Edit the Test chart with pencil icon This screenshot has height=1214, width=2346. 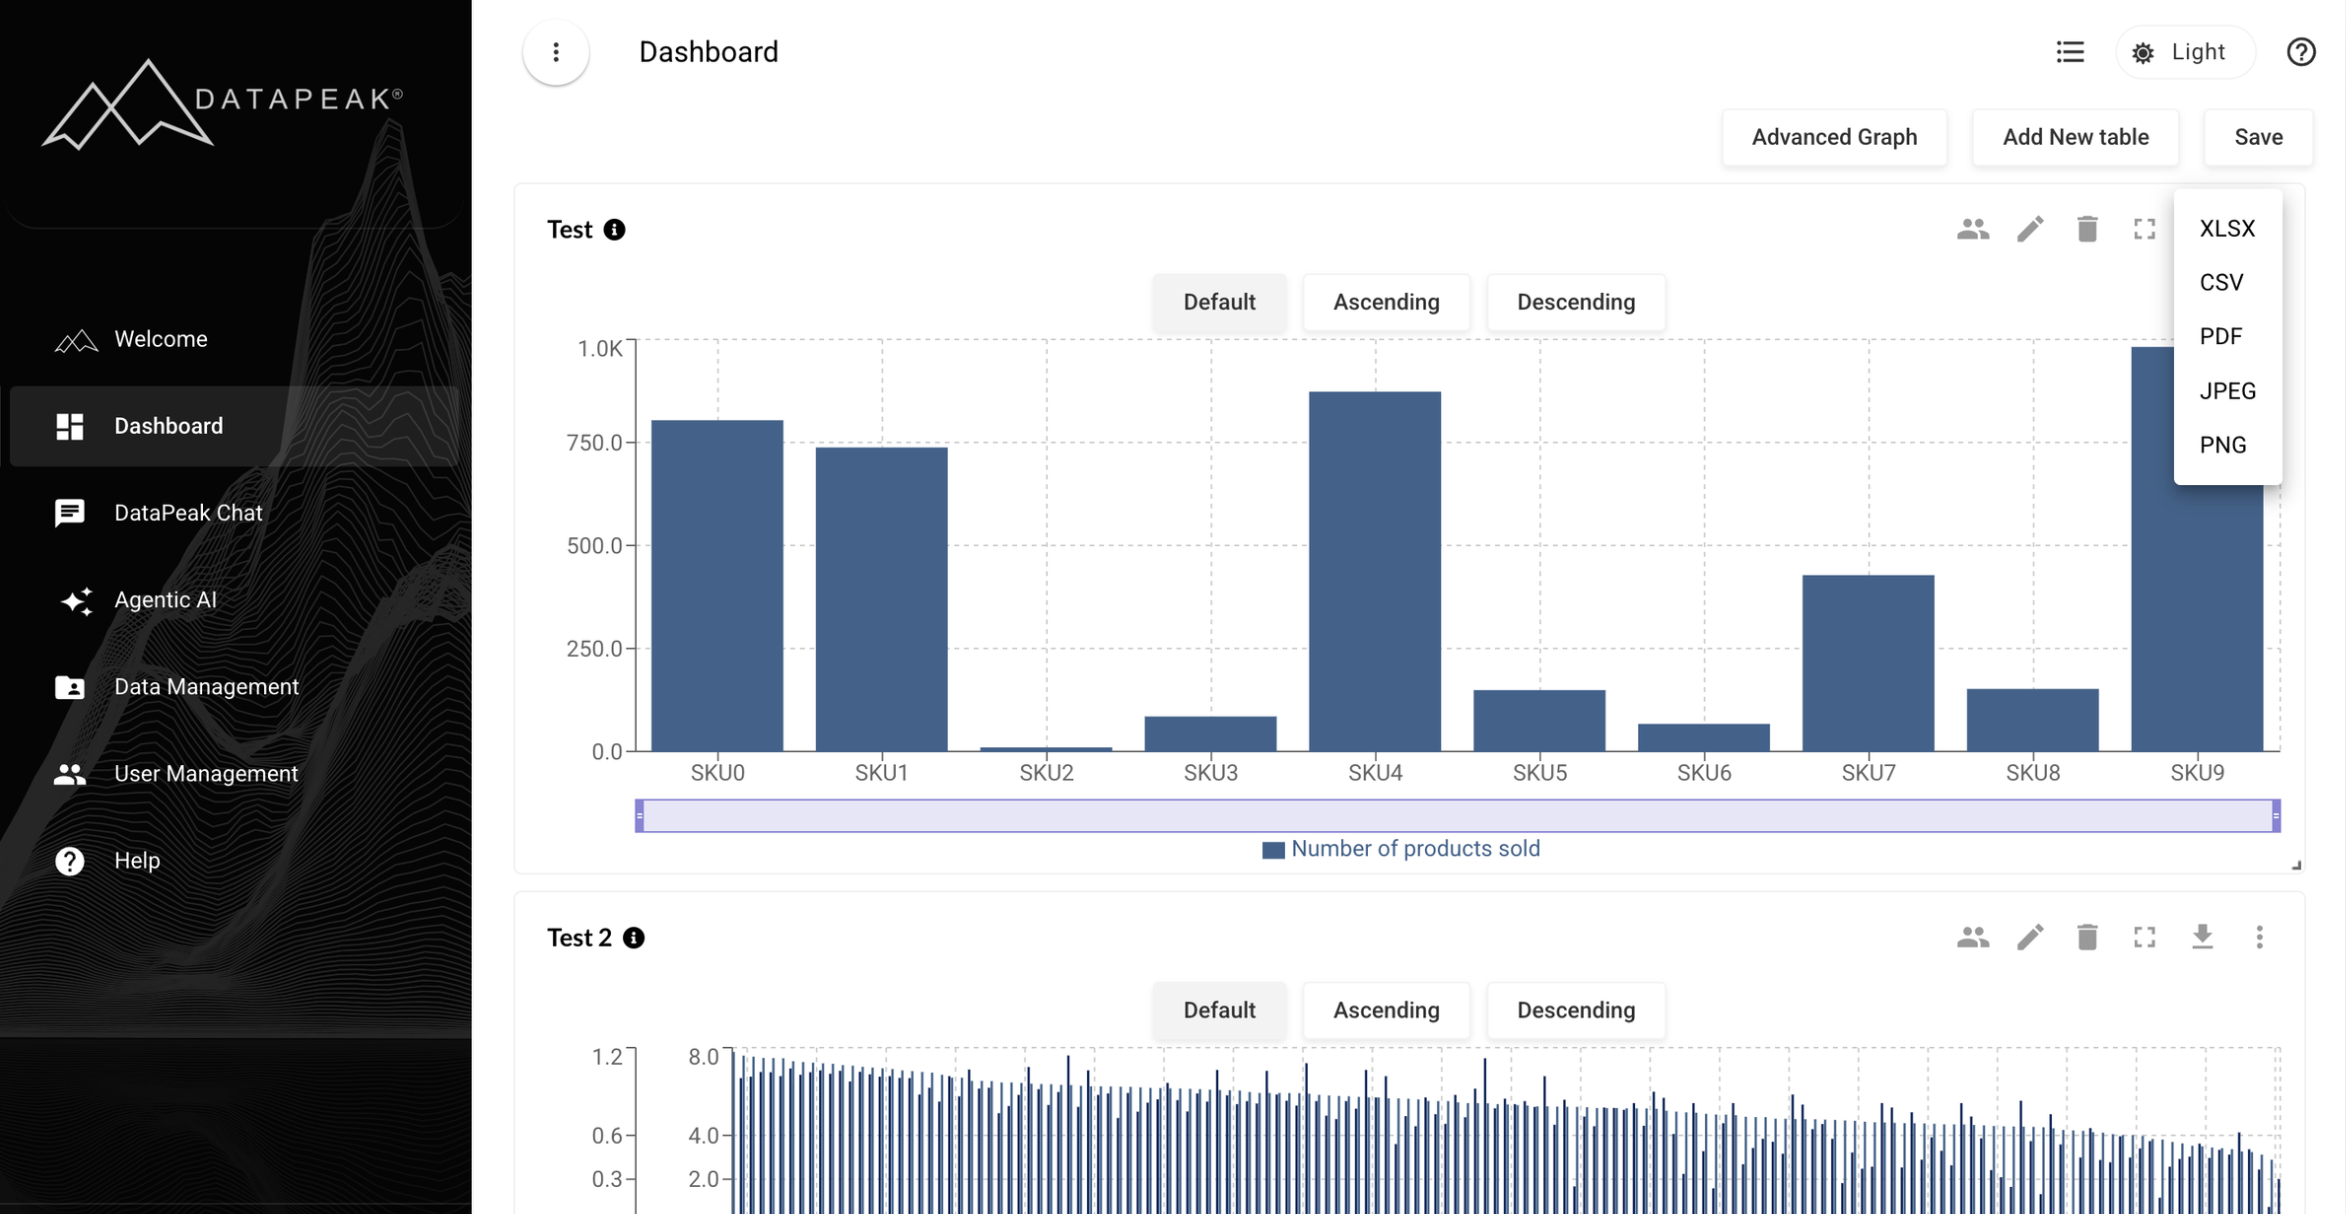pos(2030,229)
